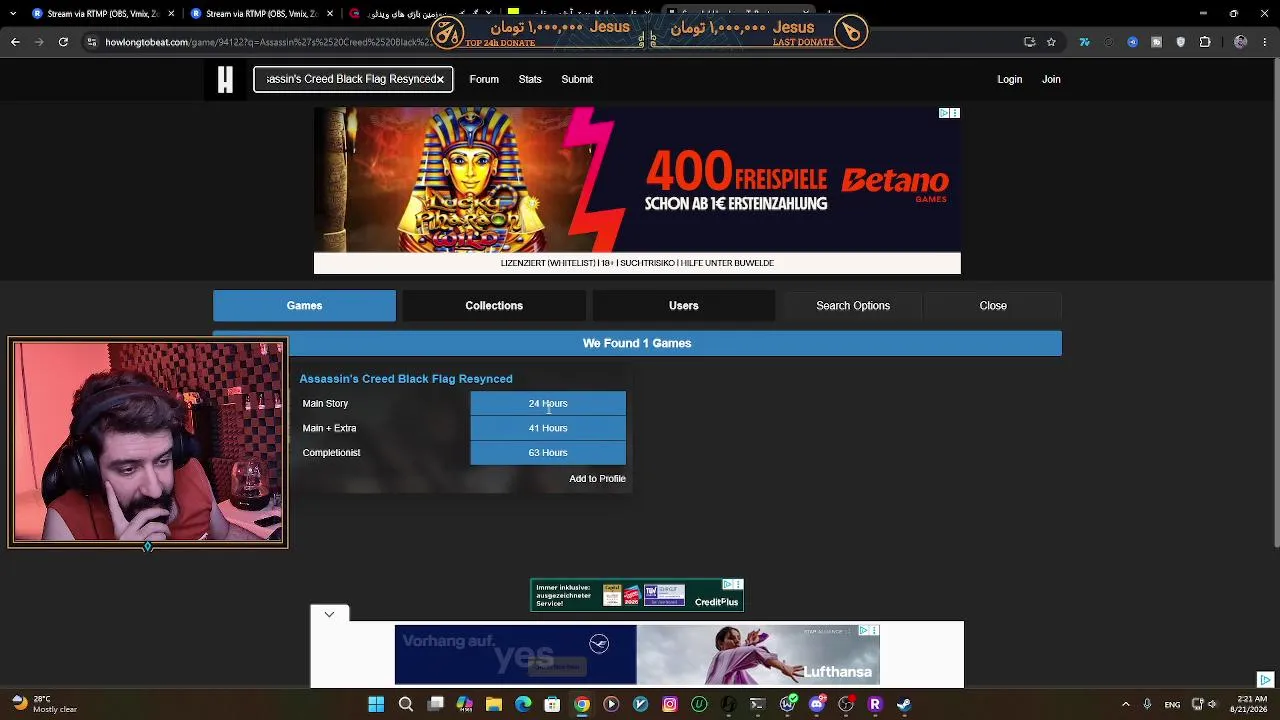Click the Completionist label
The height and width of the screenshot is (720, 1280).
(x=331, y=453)
